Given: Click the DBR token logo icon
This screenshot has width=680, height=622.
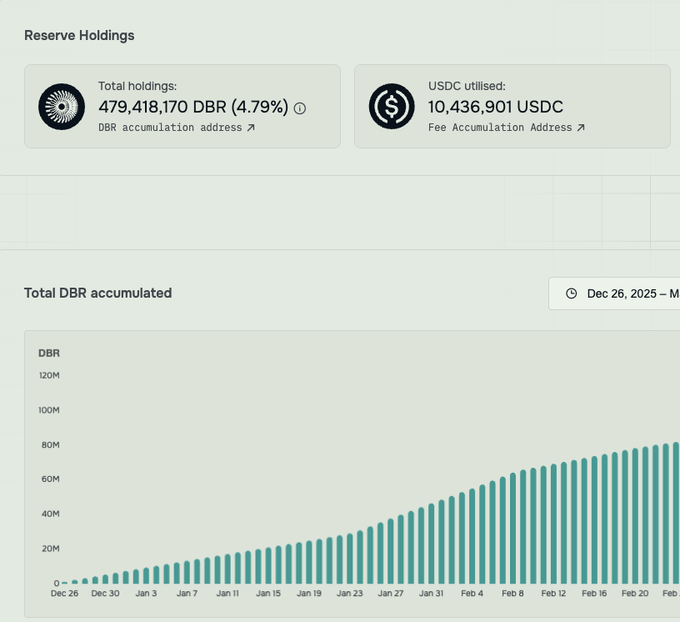Looking at the screenshot, I should click(62, 106).
